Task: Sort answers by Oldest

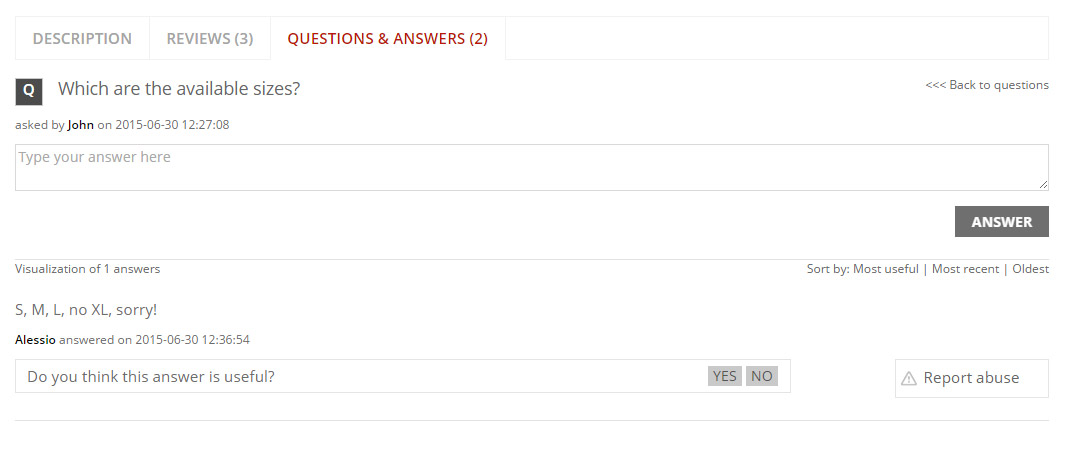Action: coord(1030,269)
